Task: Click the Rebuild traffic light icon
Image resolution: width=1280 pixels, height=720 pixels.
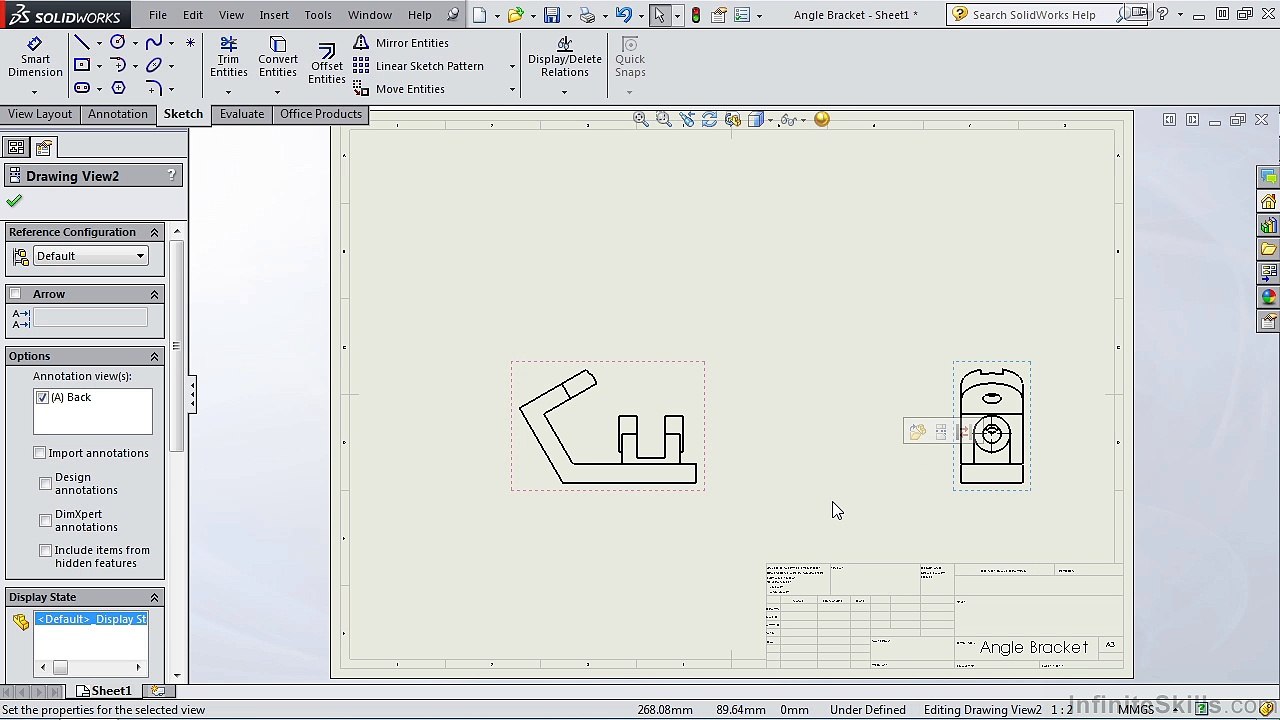Action: tap(696, 15)
